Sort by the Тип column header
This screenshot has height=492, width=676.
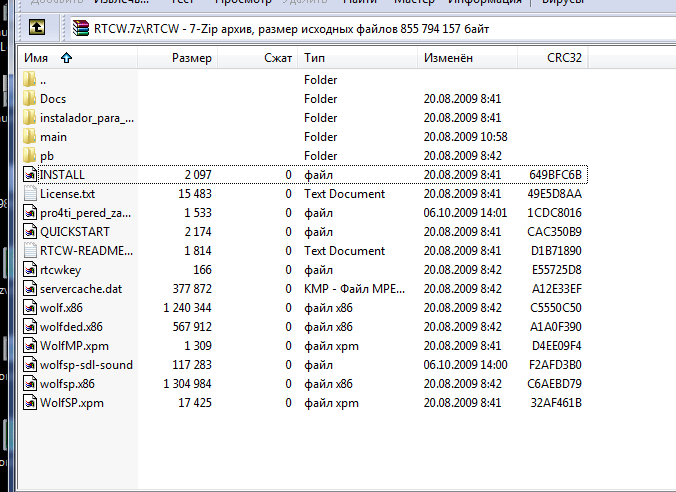(x=357, y=58)
